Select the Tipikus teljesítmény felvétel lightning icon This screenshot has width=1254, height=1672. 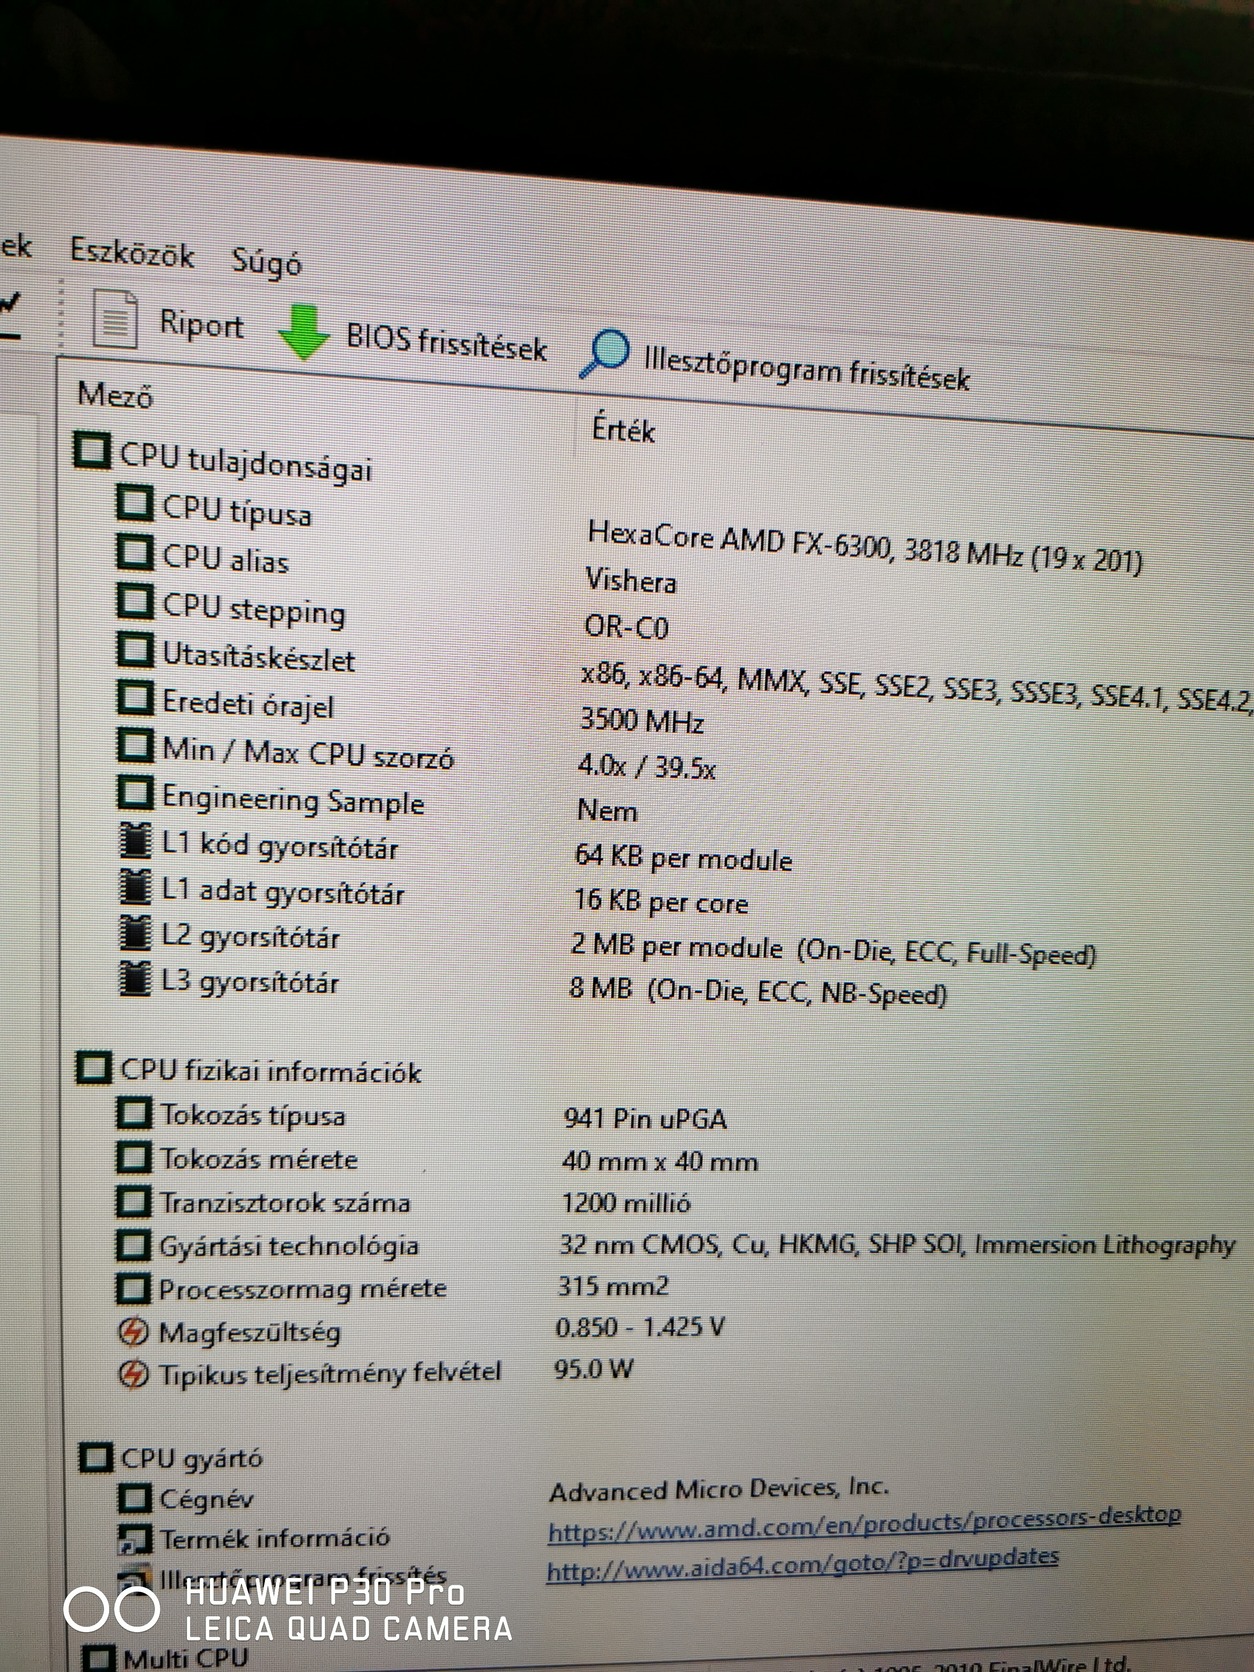pyautogui.click(x=134, y=1374)
